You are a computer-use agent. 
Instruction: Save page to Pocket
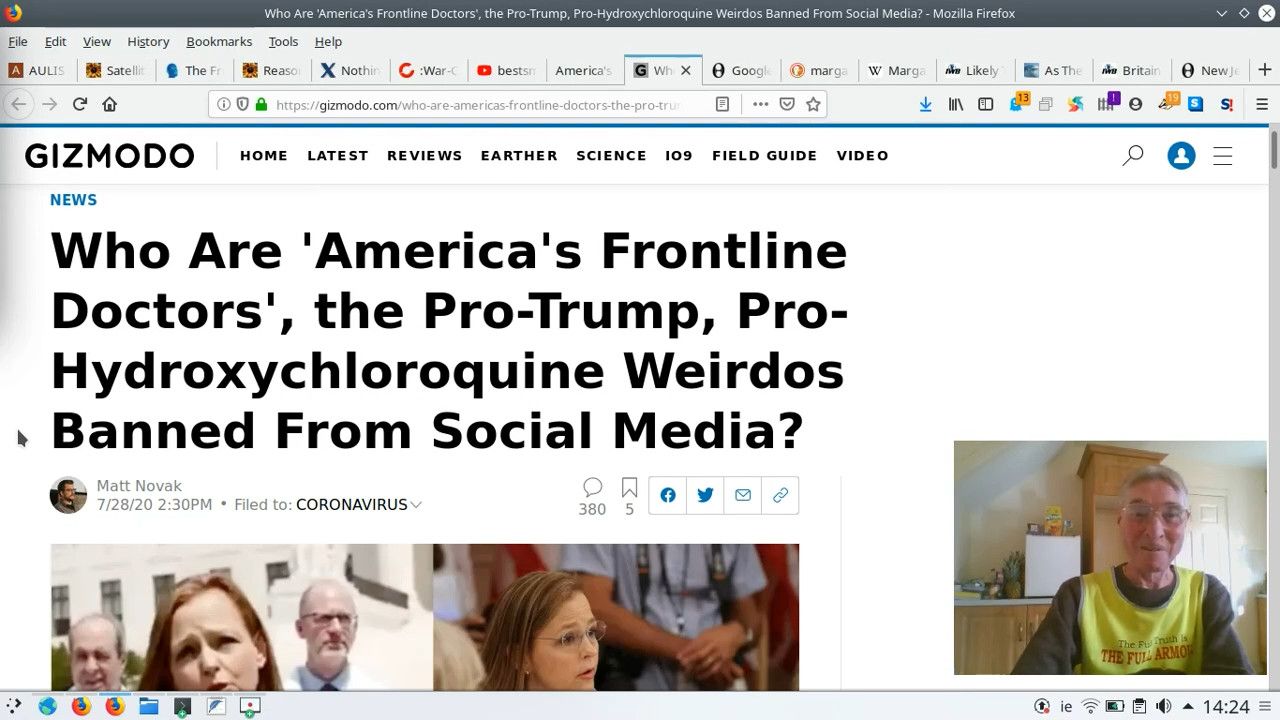click(x=787, y=104)
